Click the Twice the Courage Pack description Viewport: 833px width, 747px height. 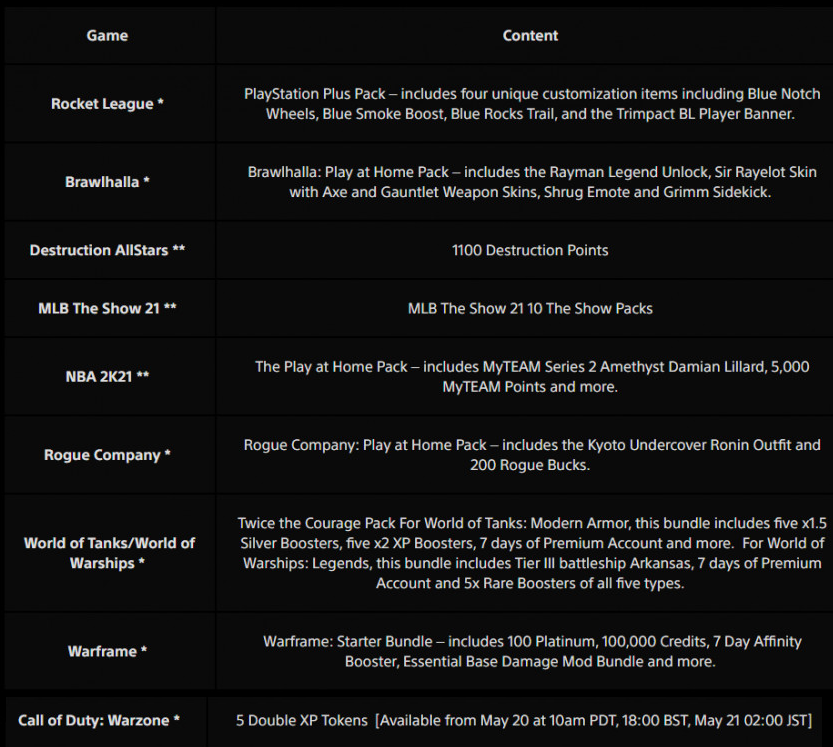tap(530, 553)
